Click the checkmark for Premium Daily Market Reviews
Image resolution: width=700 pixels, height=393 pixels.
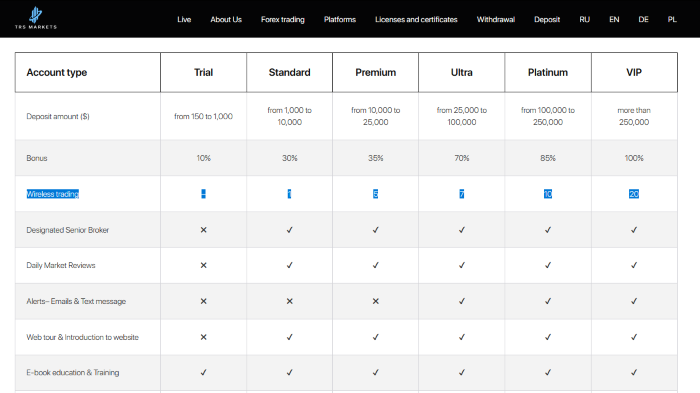coord(375,265)
